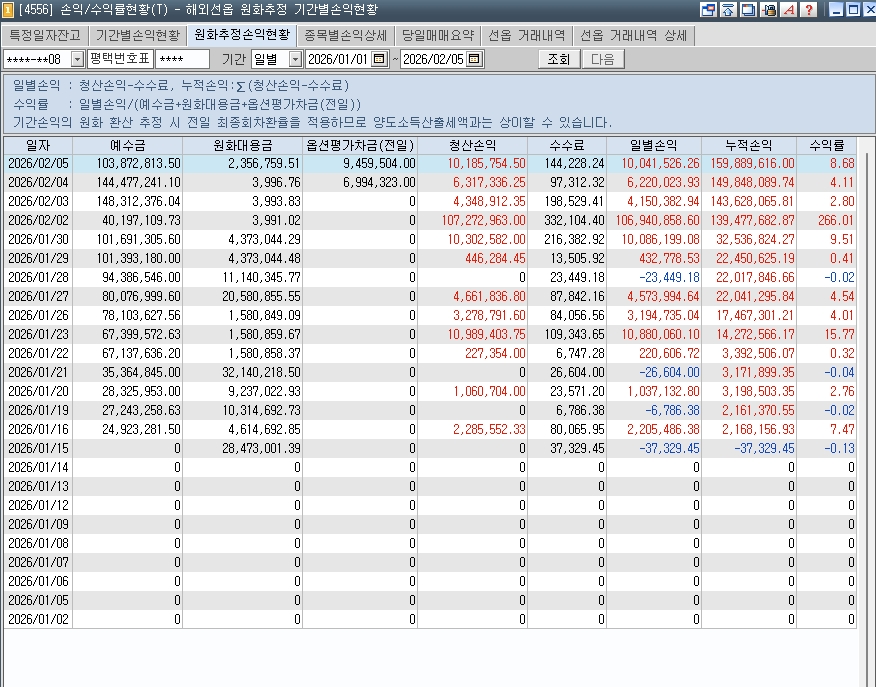Click the 수수료 column header

[x=567, y=145]
